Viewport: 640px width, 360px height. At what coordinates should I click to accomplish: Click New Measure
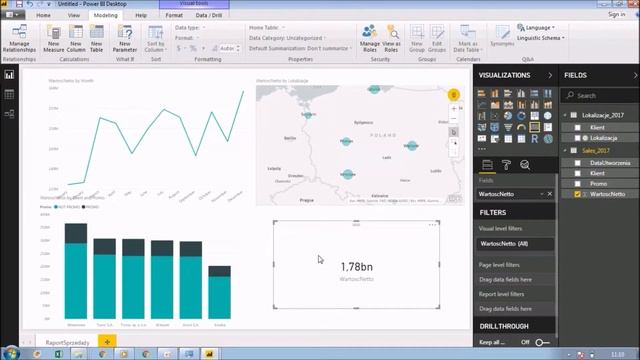(x=53, y=39)
